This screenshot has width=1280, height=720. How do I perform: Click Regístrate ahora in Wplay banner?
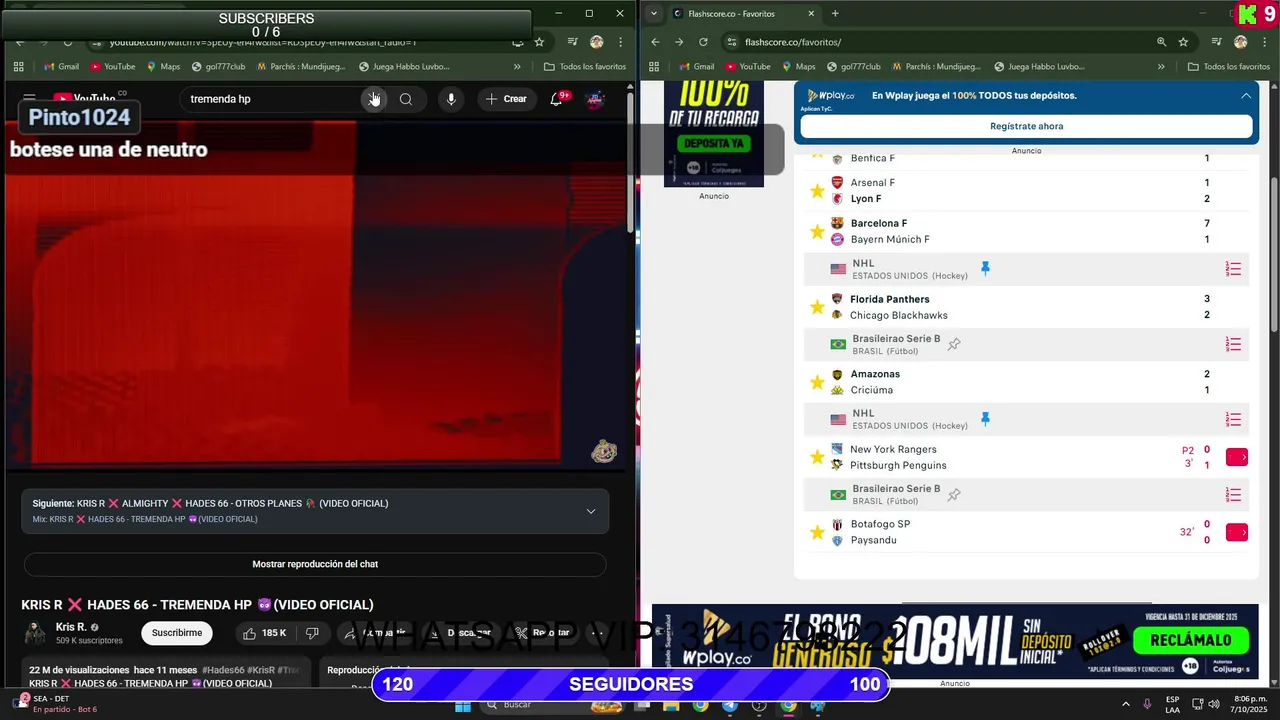coord(1026,126)
